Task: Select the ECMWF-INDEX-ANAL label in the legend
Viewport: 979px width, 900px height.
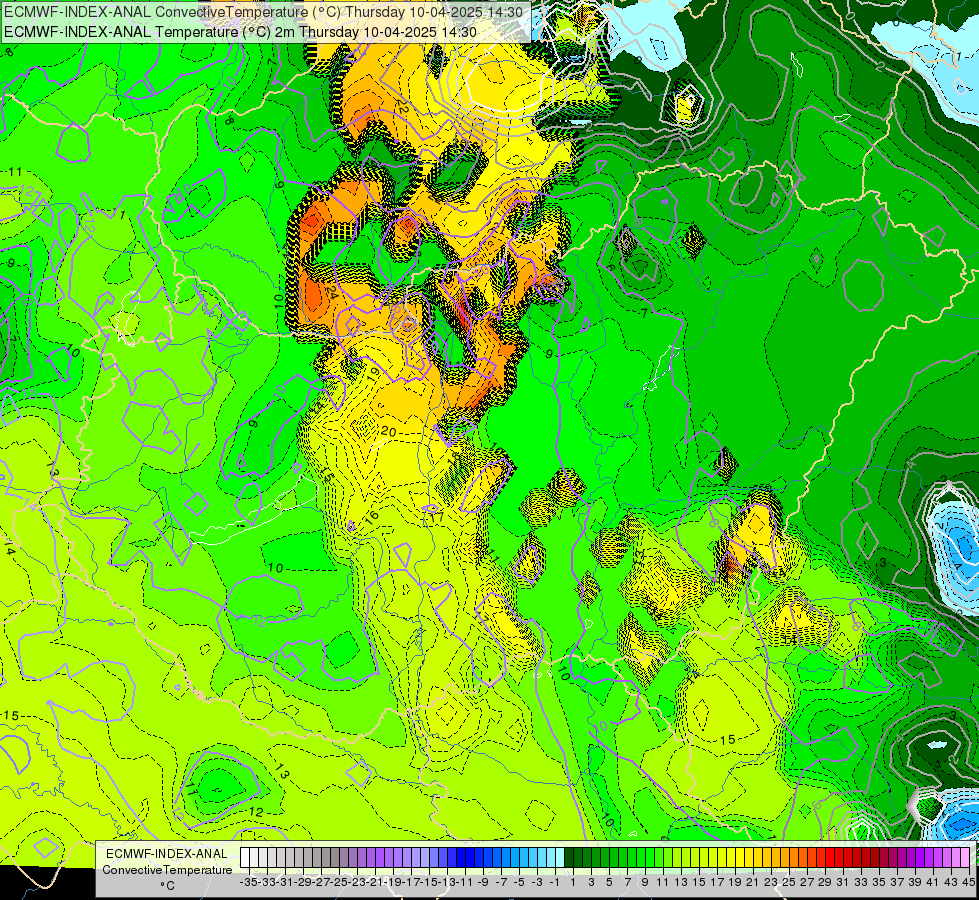Action: click(167, 854)
